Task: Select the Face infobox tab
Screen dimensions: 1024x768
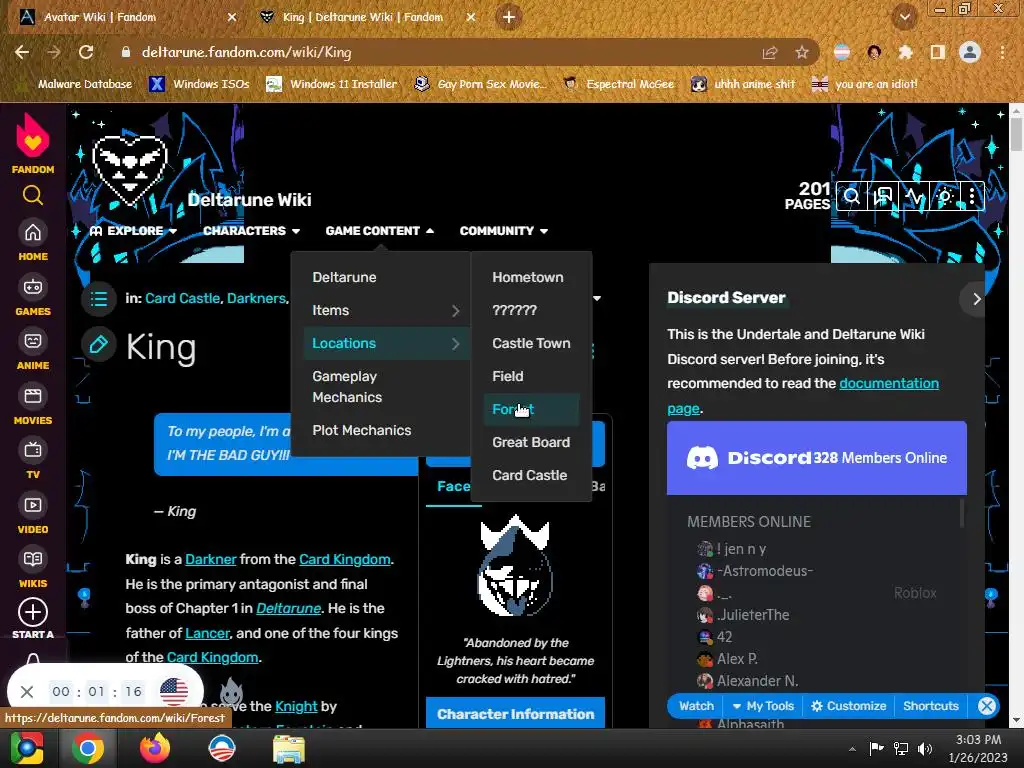Action: point(454,487)
